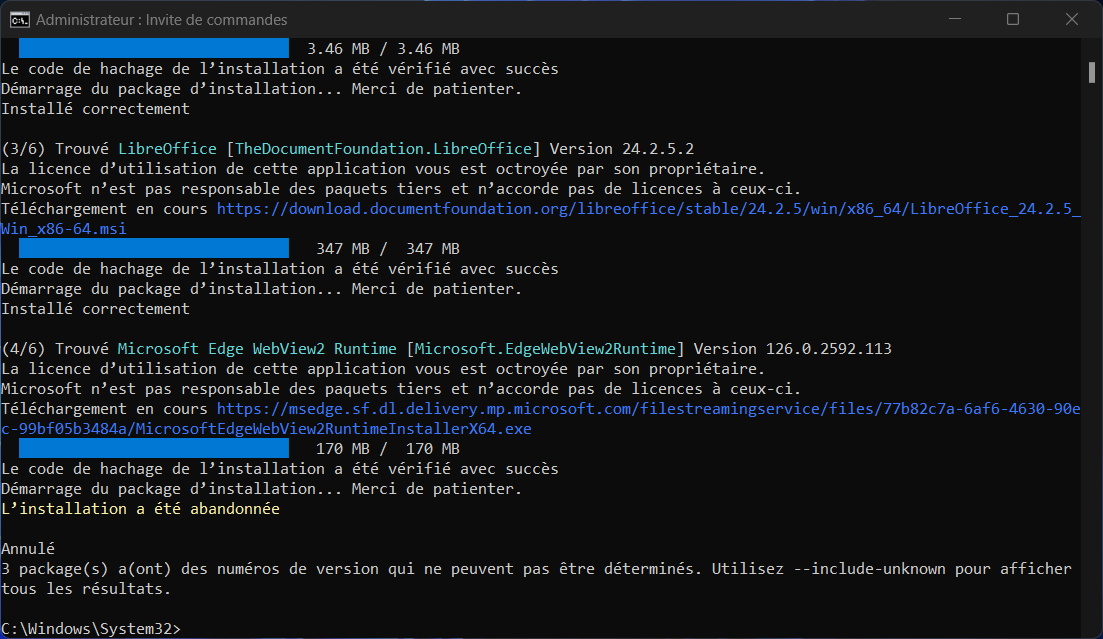Open the msedge.sf.dl.delivery download URL

coord(649,409)
